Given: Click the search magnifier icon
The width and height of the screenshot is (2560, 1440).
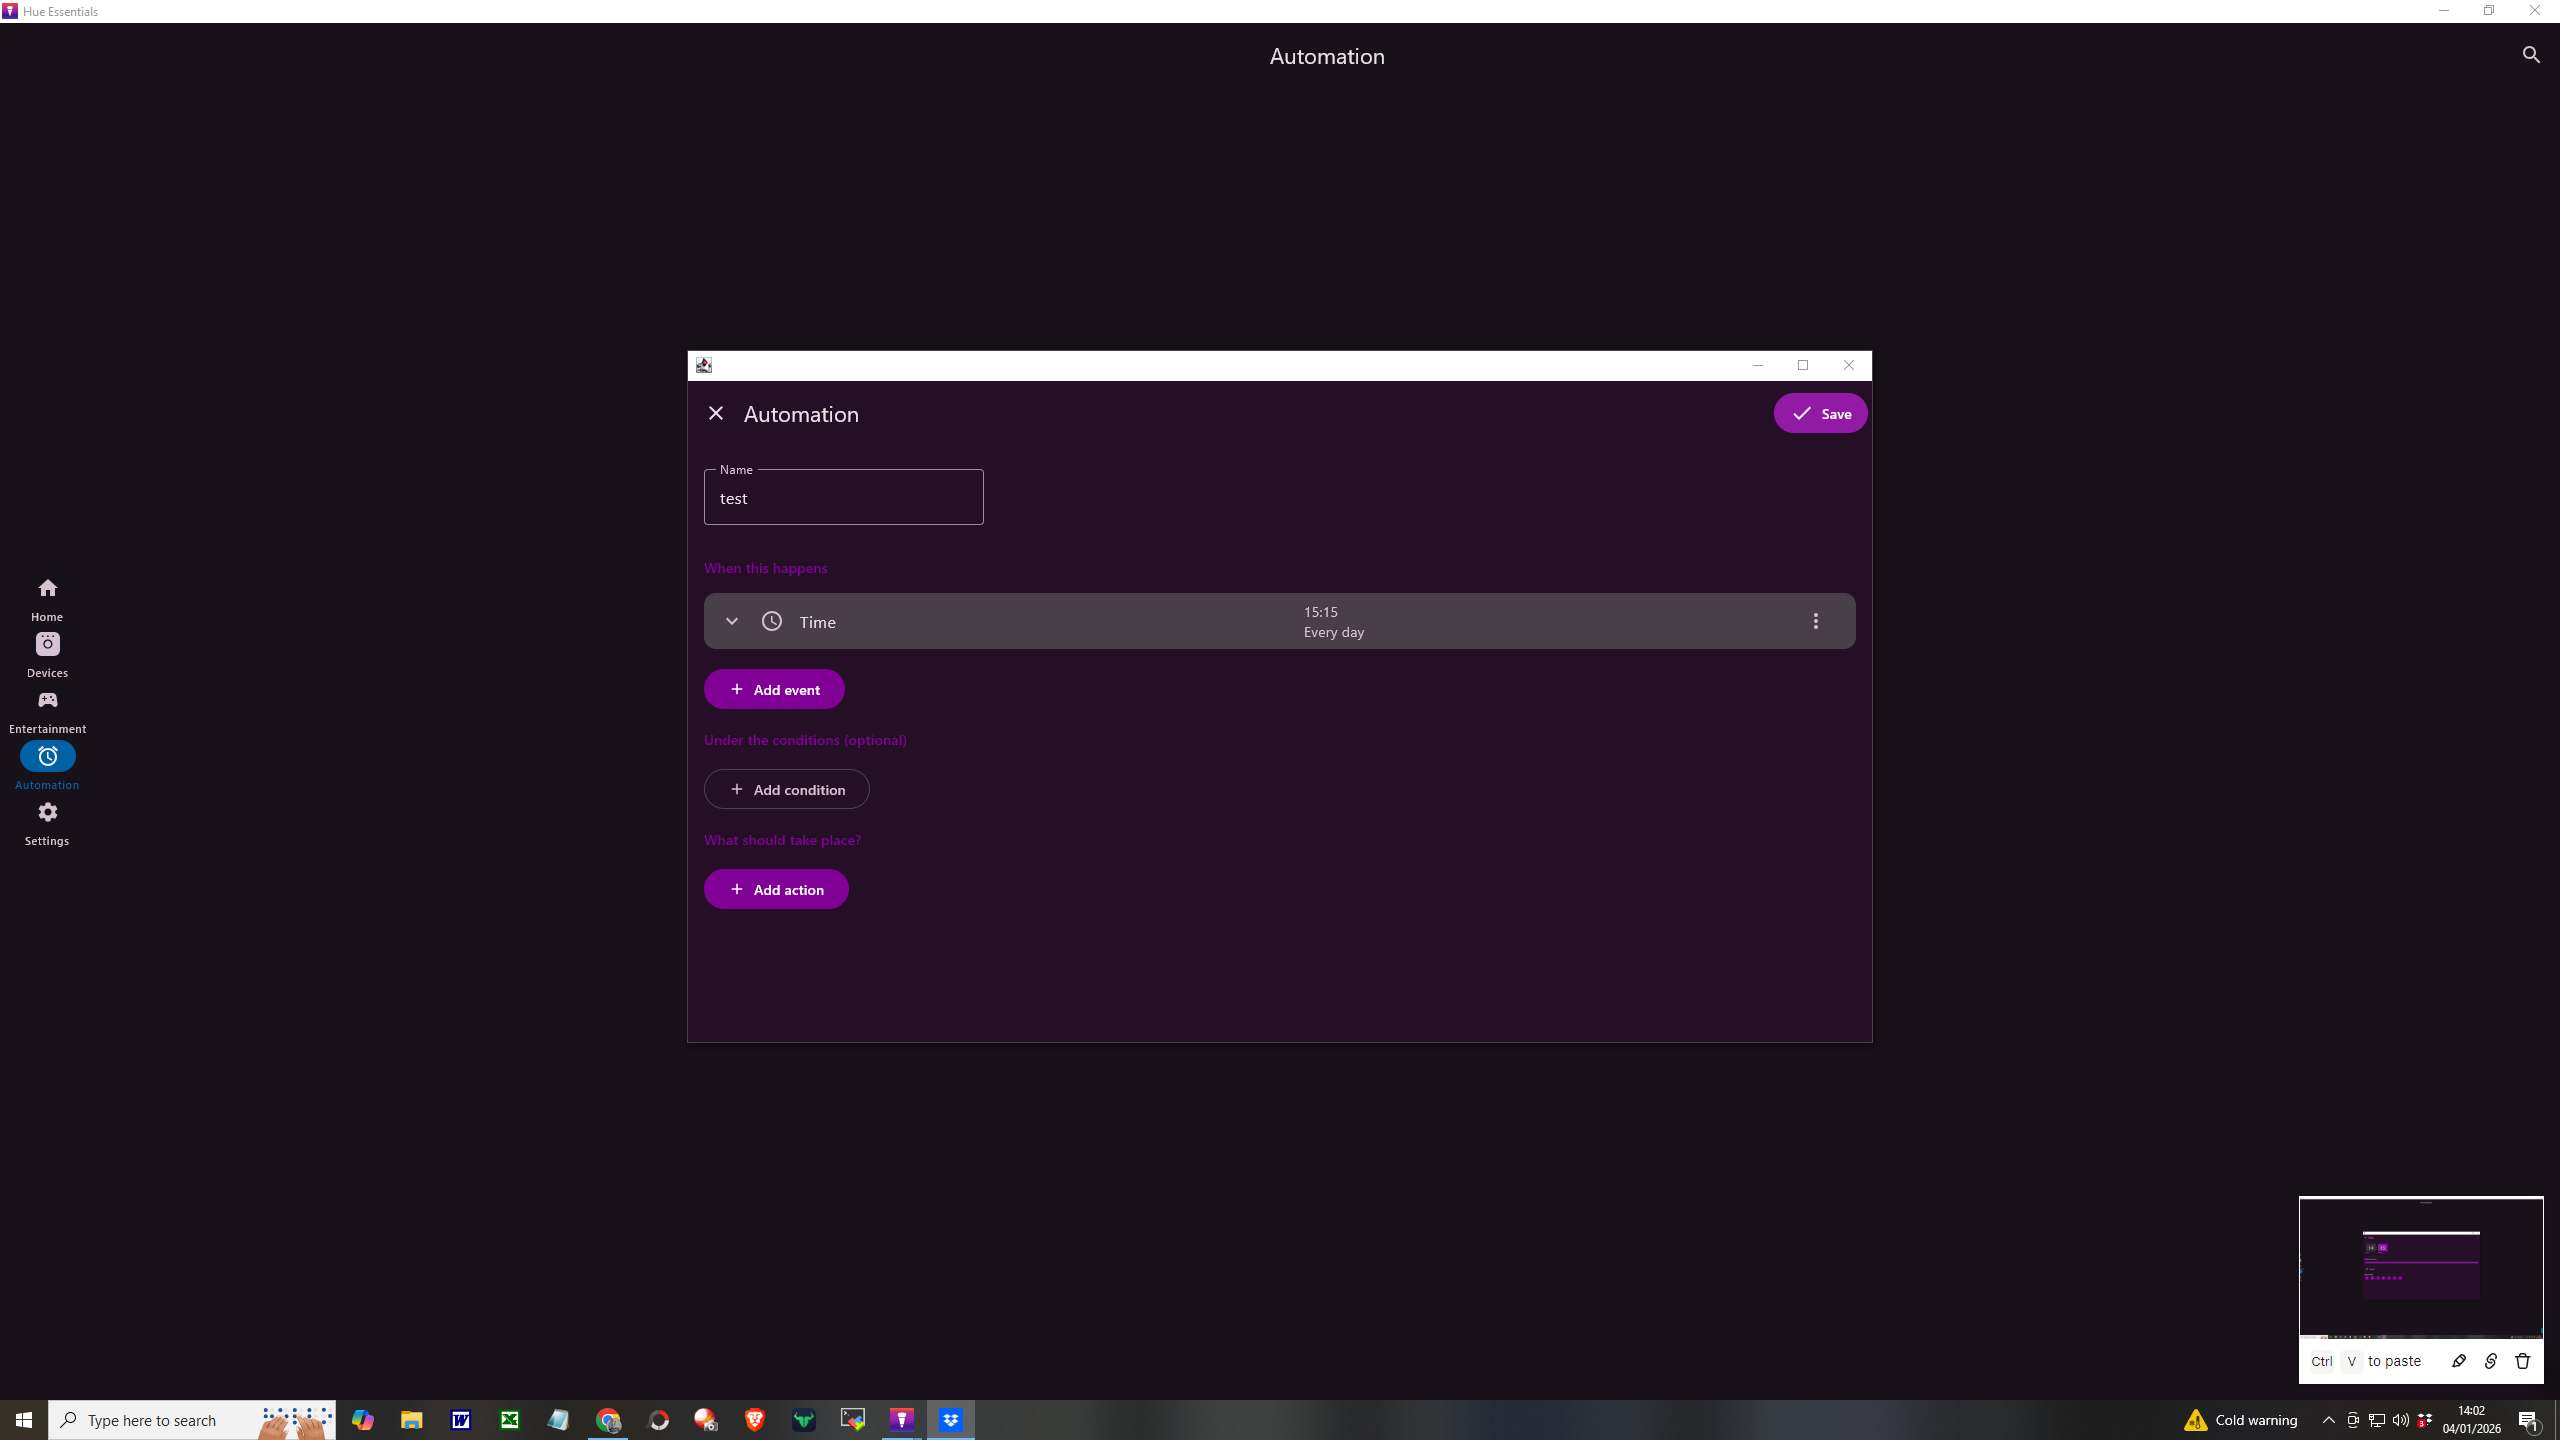Looking at the screenshot, I should click(x=2531, y=55).
